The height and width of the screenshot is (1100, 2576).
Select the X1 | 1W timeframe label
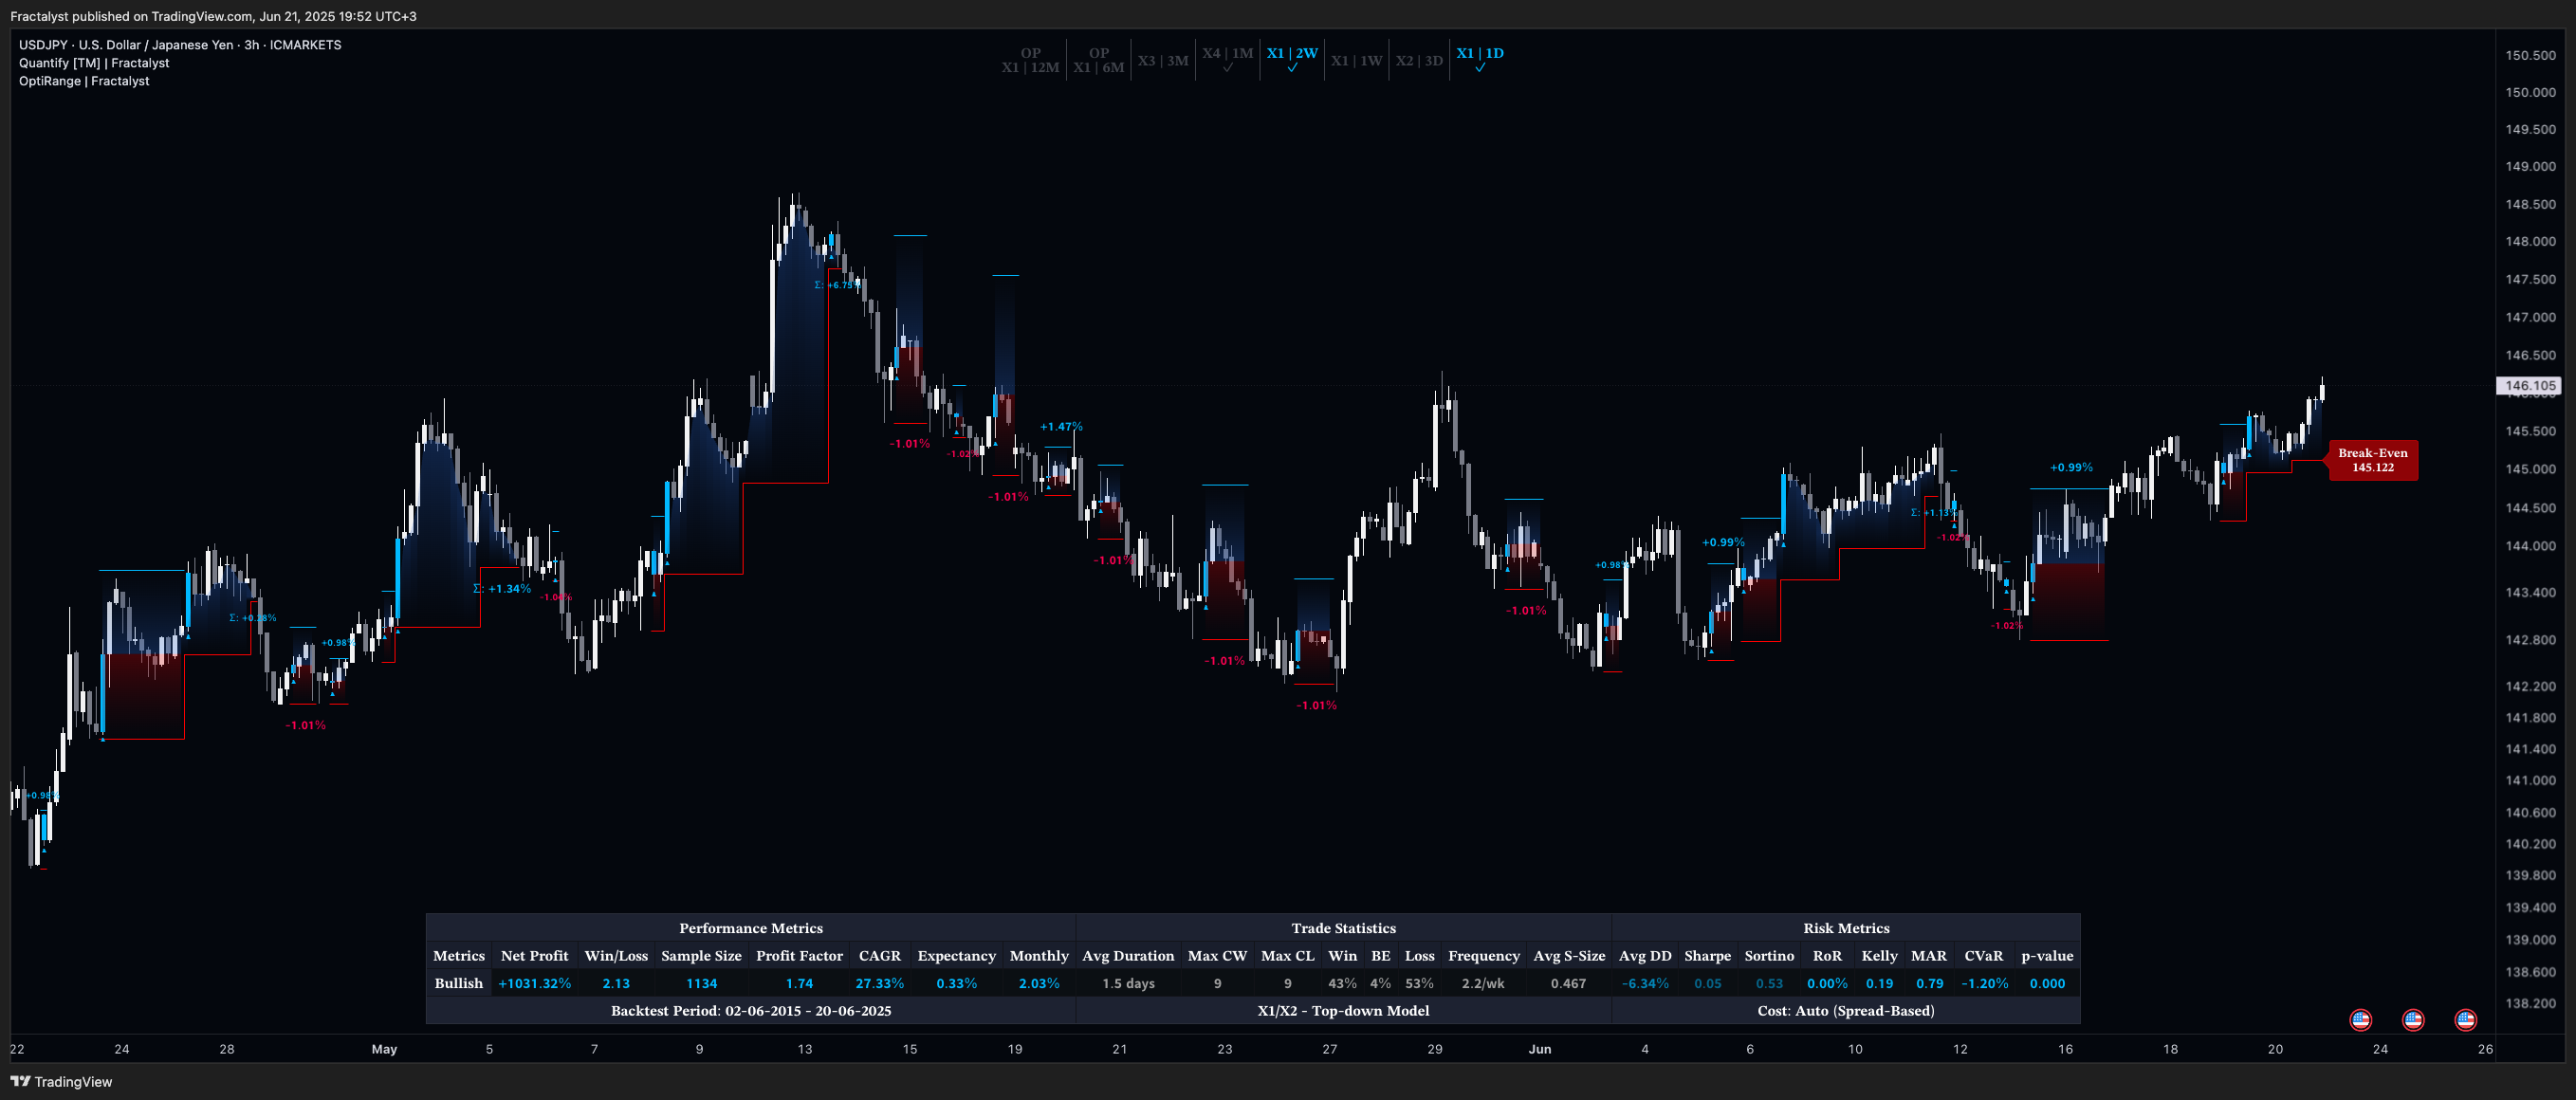tap(1356, 60)
